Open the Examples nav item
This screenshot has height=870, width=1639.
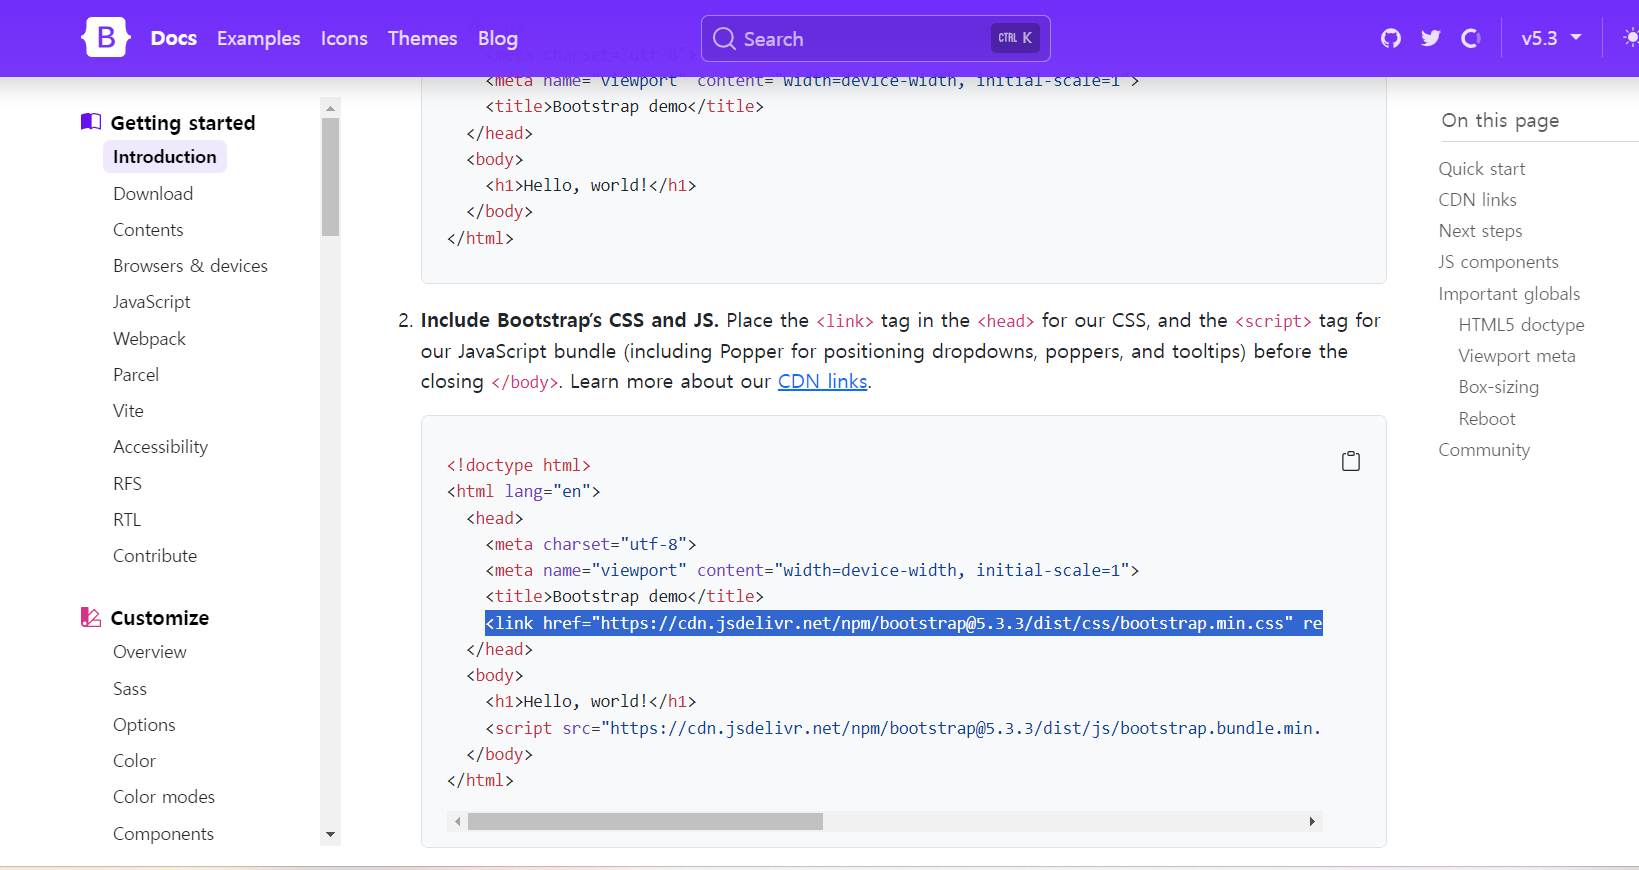(259, 38)
